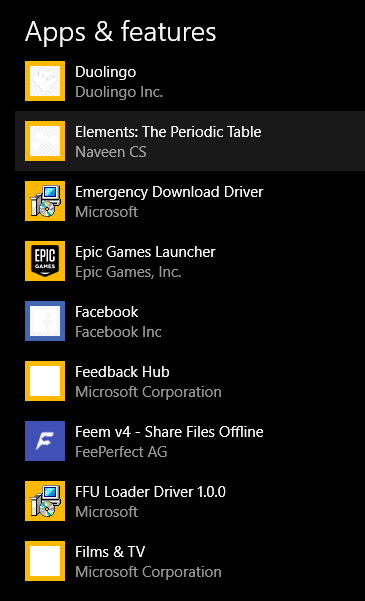Select the Facebook app name
The width and height of the screenshot is (365, 601).
pyautogui.click(x=107, y=312)
